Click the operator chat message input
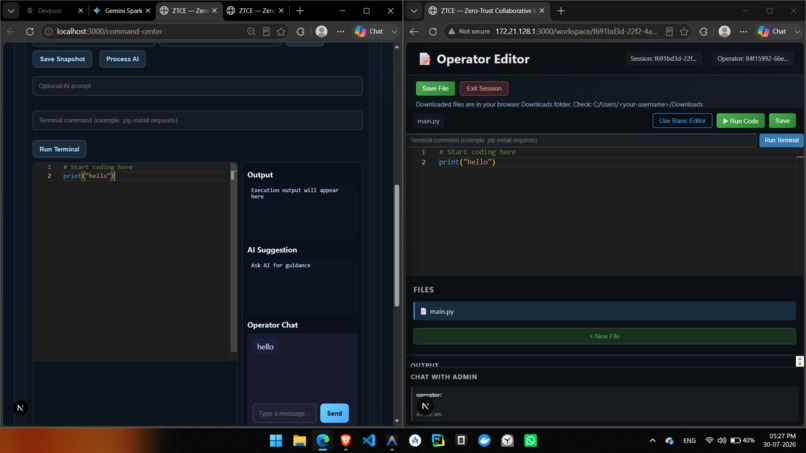 (284, 413)
